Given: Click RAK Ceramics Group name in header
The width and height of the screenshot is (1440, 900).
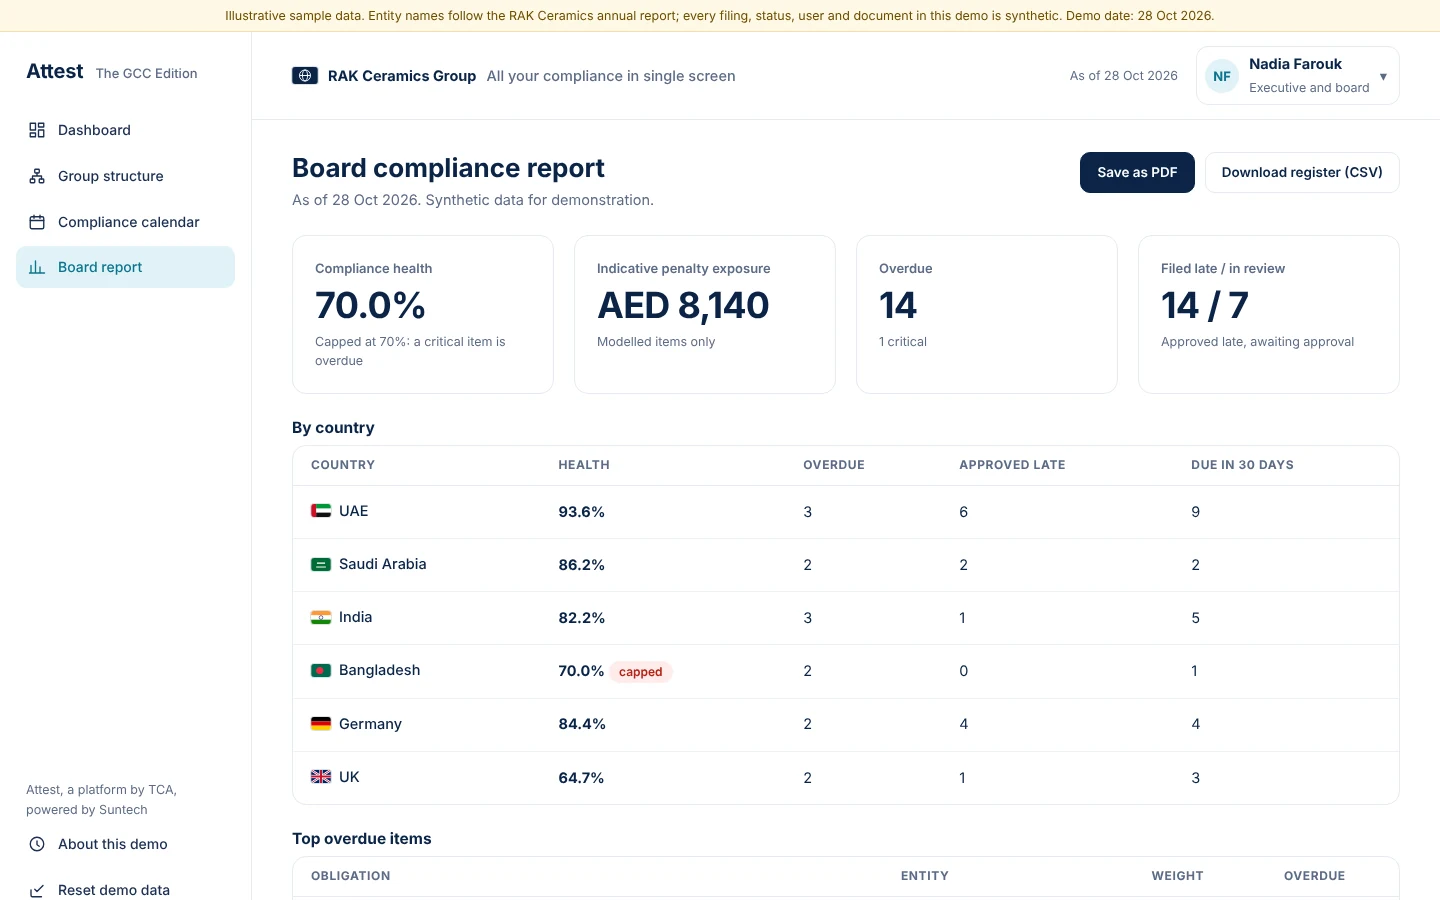Looking at the screenshot, I should tap(402, 76).
